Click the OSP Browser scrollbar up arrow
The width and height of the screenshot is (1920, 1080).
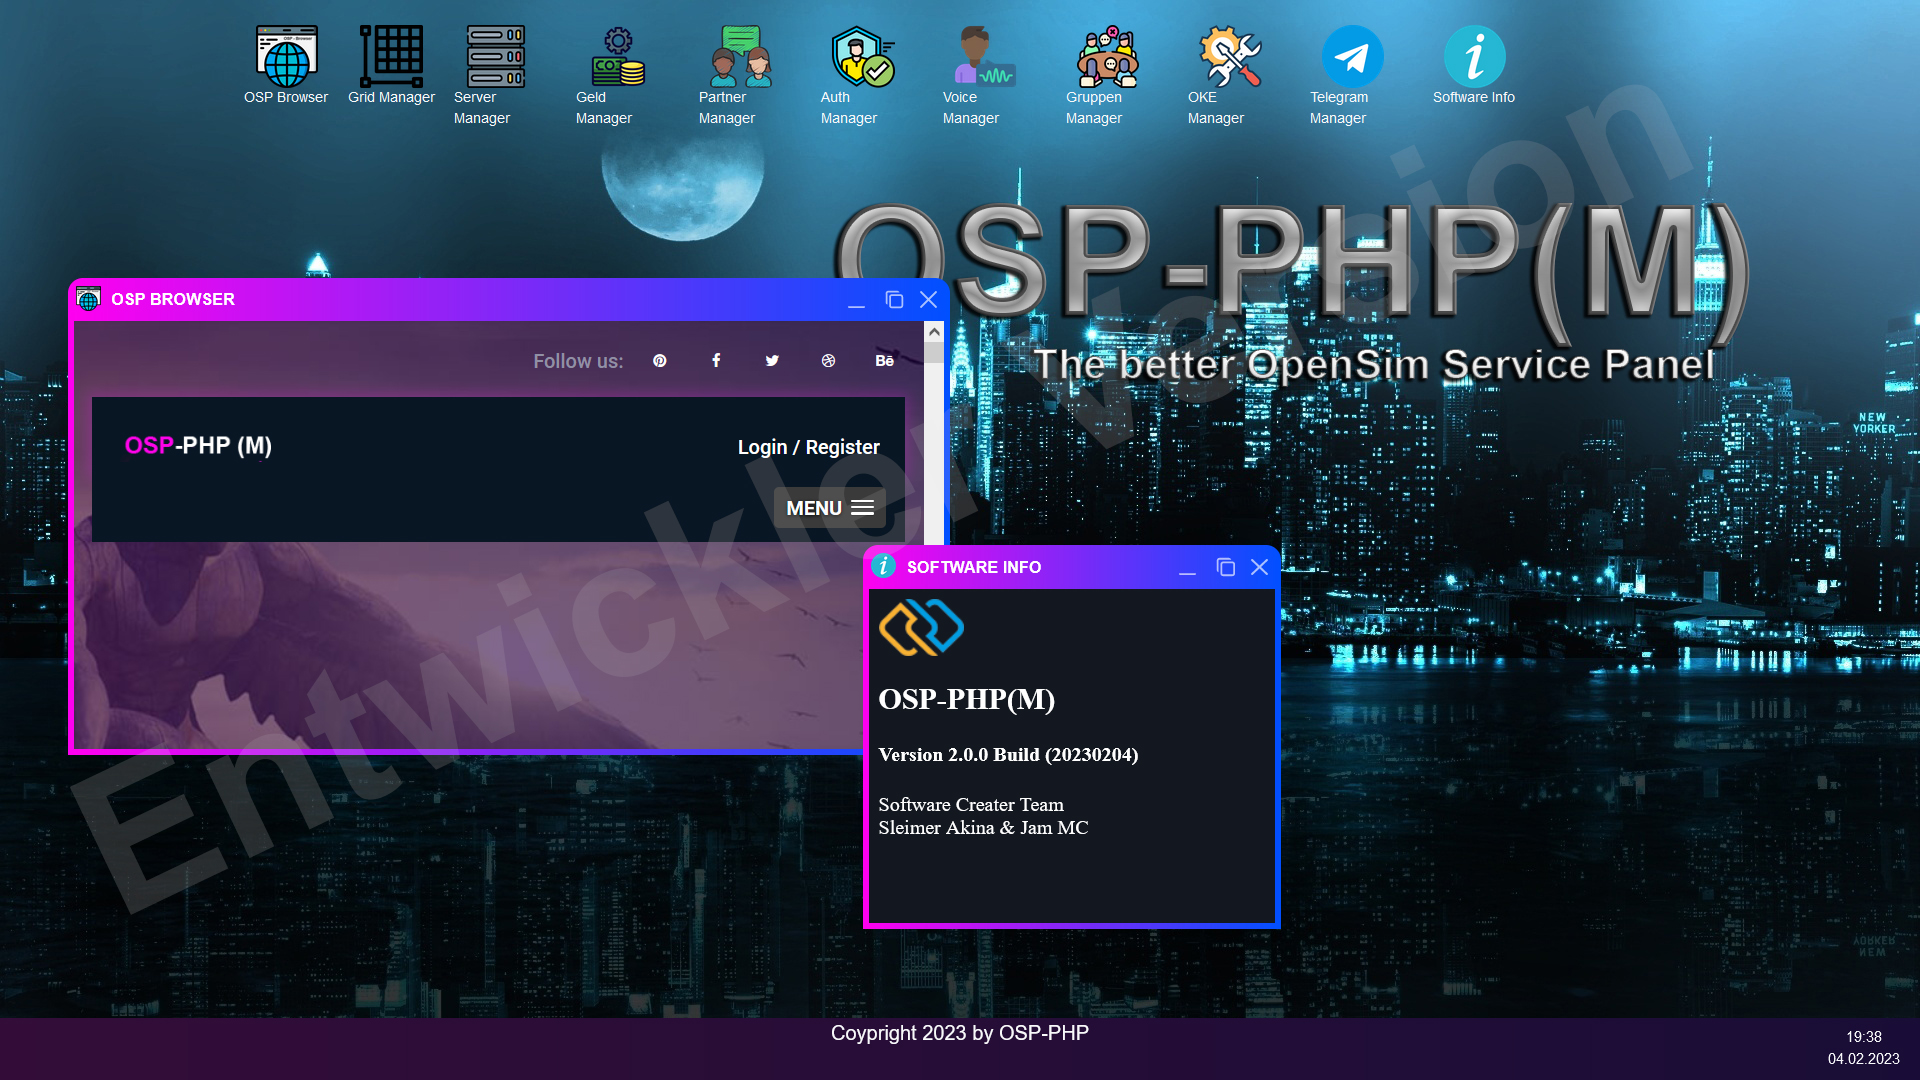[x=934, y=332]
